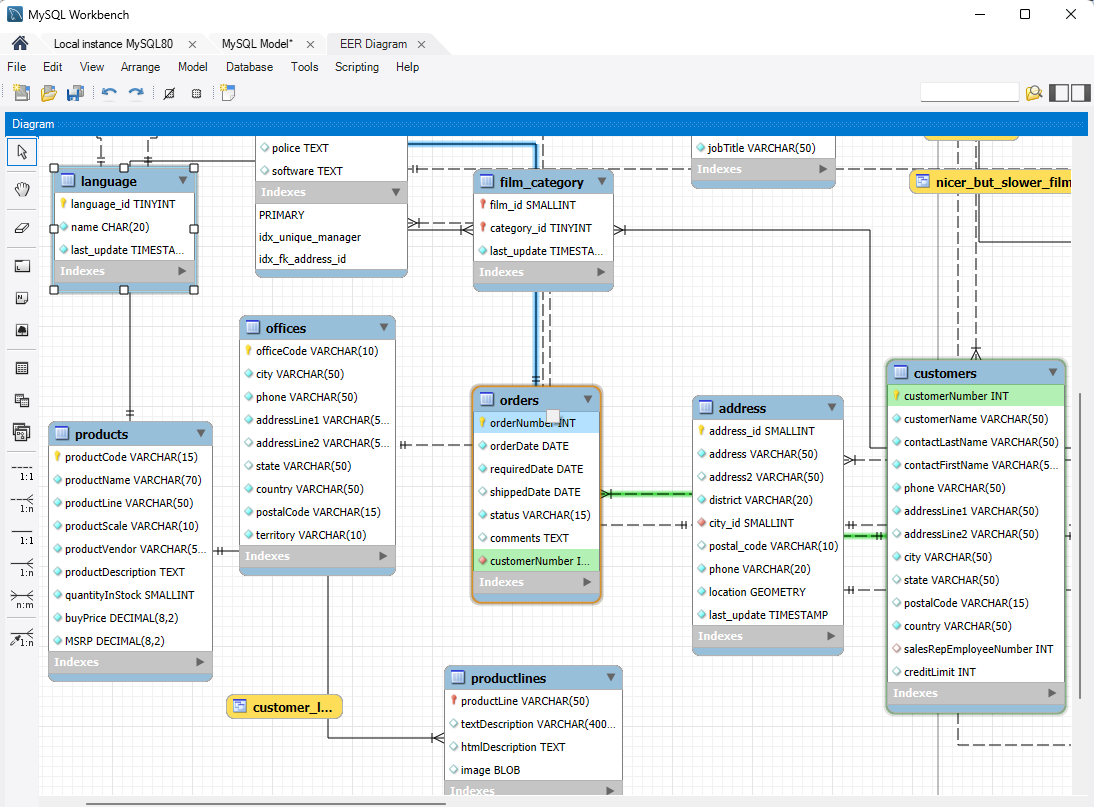The image size is (1094, 807).
Task: Open the Database menu
Action: [249, 67]
